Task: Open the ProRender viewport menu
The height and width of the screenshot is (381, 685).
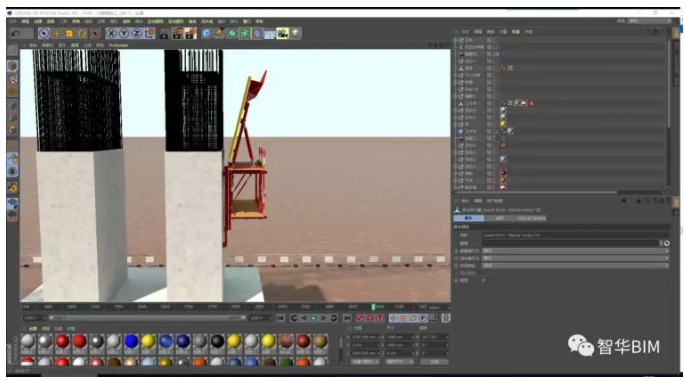Action: [118, 45]
